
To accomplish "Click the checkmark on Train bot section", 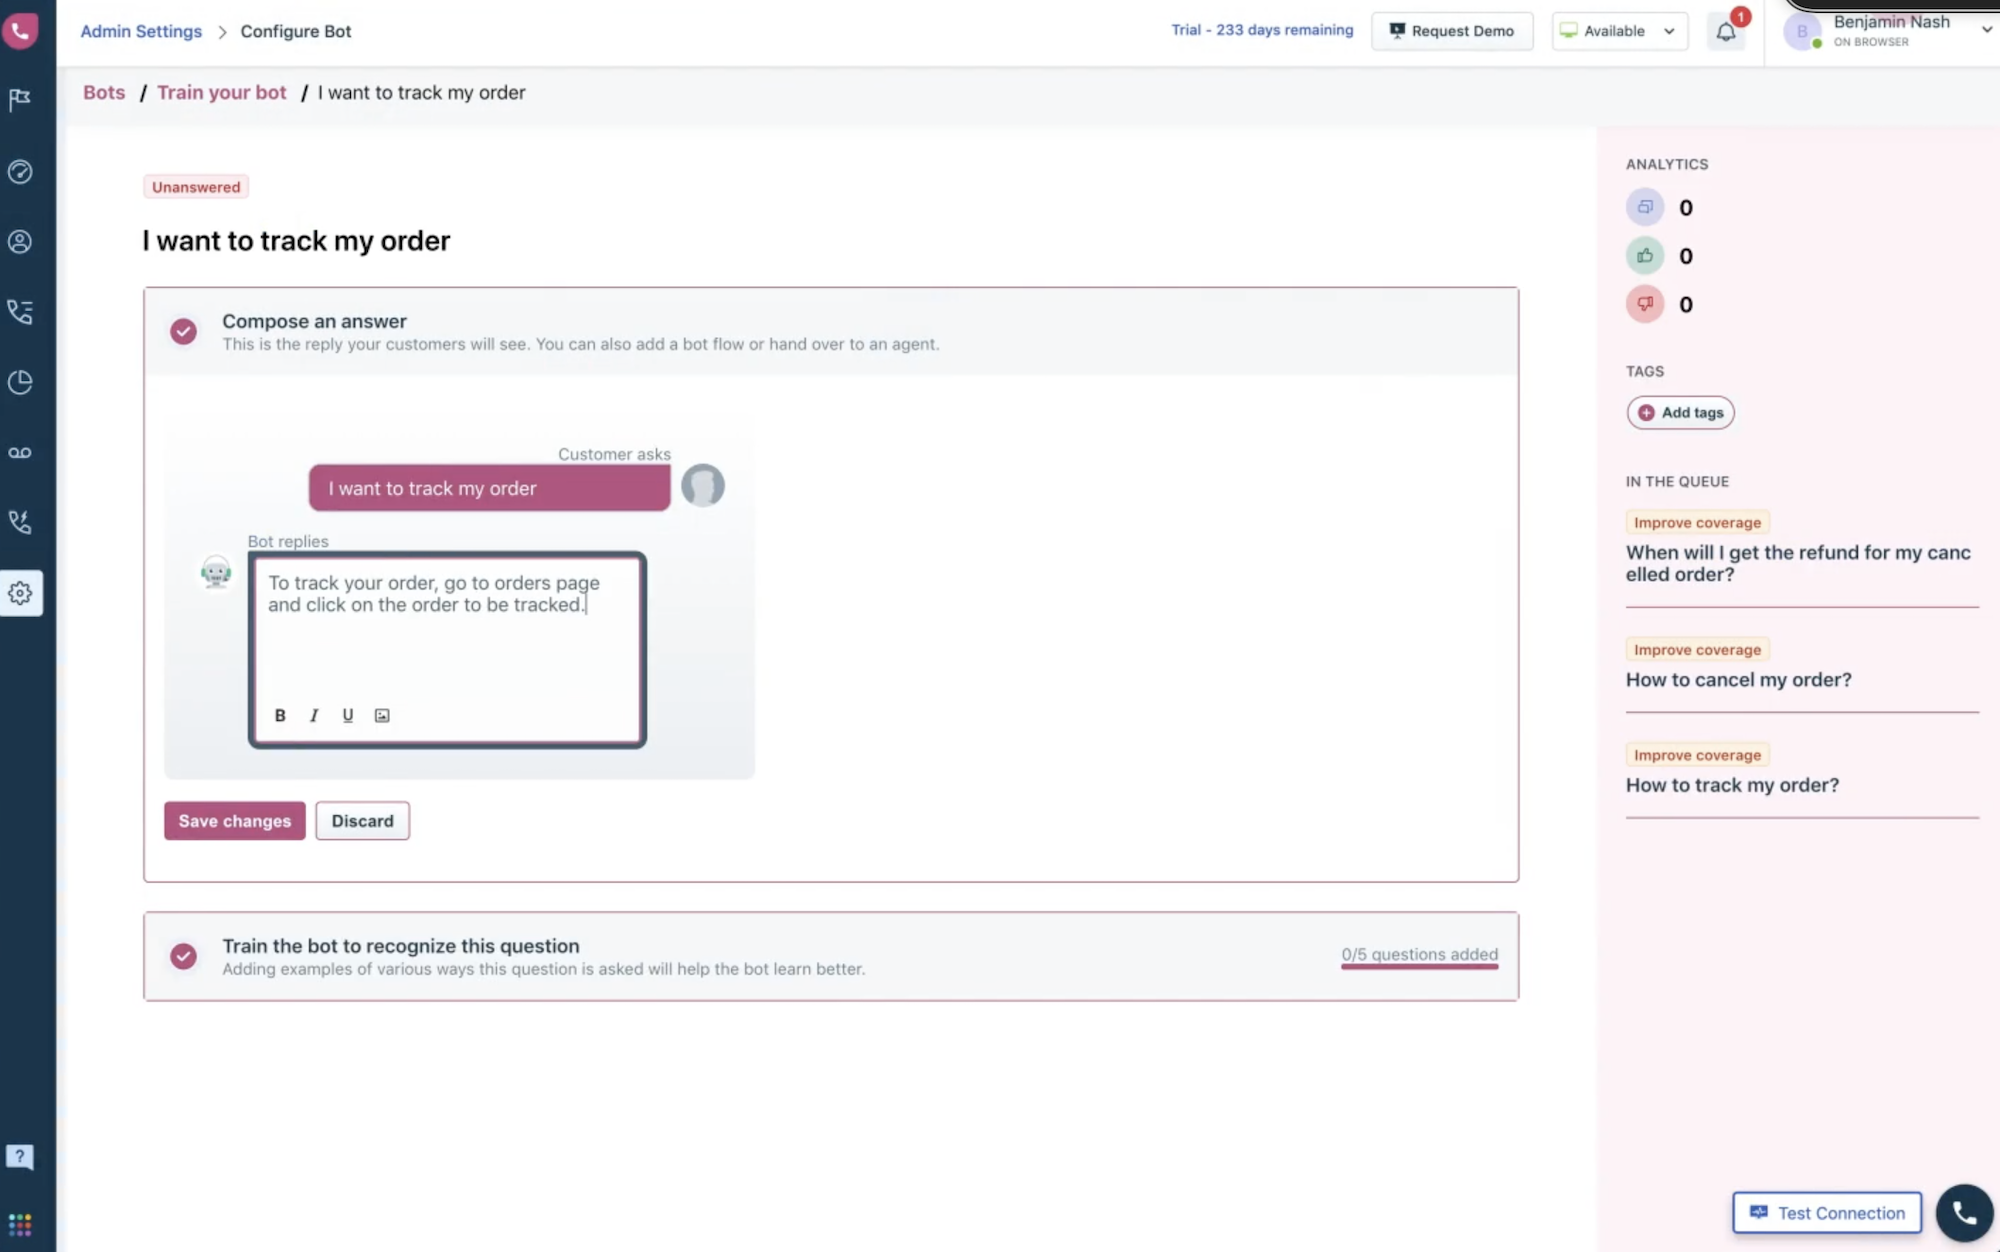I will (183, 955).
